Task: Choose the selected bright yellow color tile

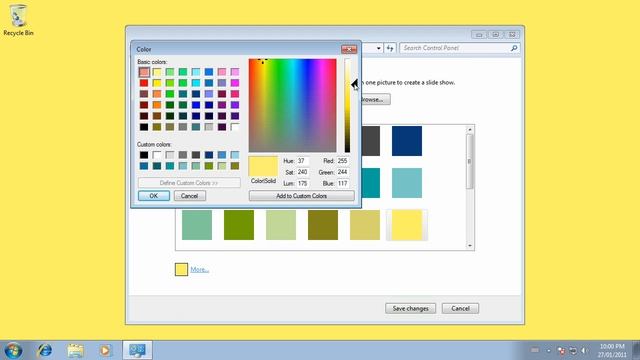Action: (x=407, y=225)
